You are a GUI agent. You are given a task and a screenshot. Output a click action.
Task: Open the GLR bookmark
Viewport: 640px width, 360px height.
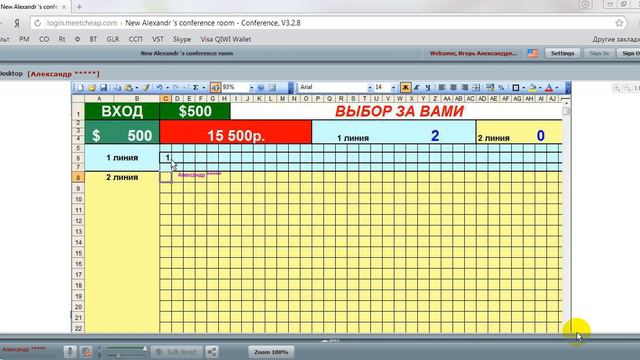[x=113, y=39]
